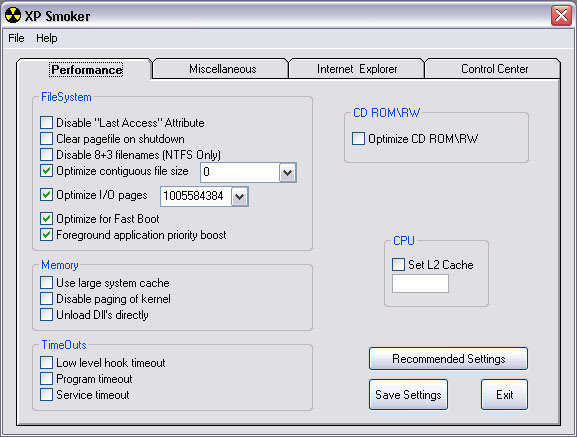Check Disable paging of kernel
The width and height of the screenshot is (577, 437).
[46, 299]
